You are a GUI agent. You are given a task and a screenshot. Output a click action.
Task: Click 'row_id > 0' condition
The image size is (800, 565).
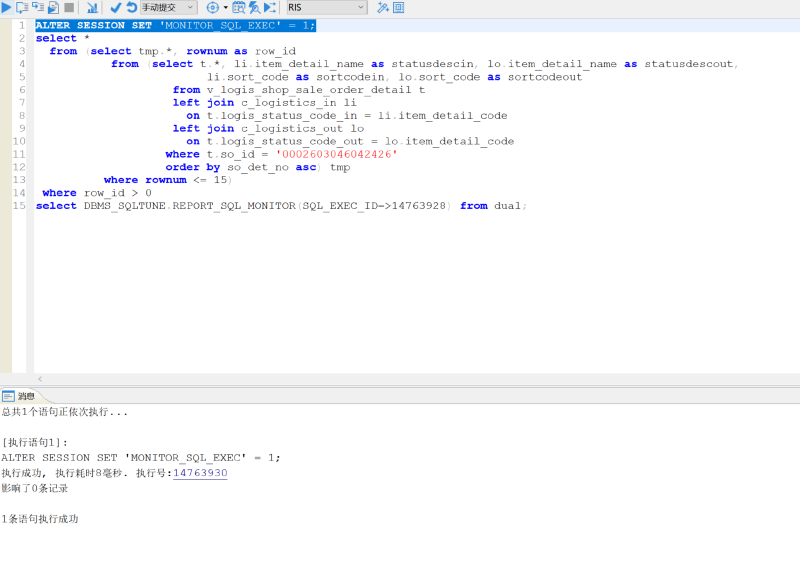pos(117,193)
